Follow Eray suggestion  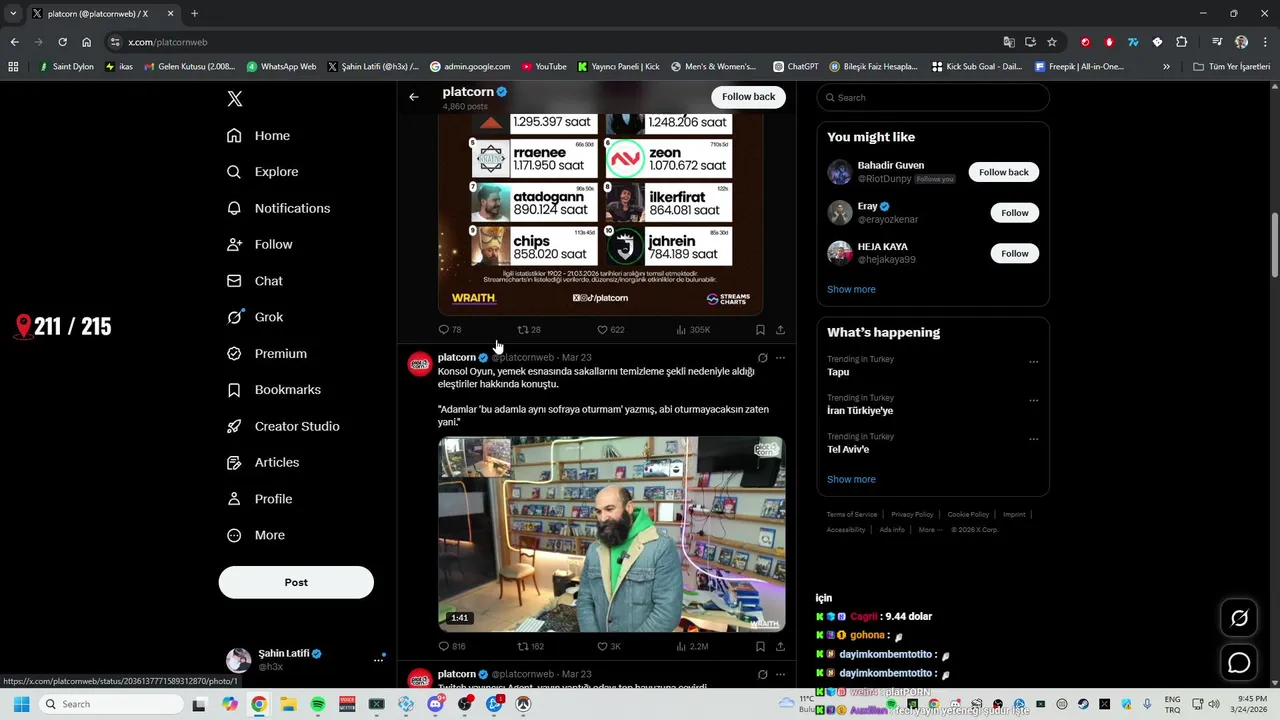point(1014,213)
